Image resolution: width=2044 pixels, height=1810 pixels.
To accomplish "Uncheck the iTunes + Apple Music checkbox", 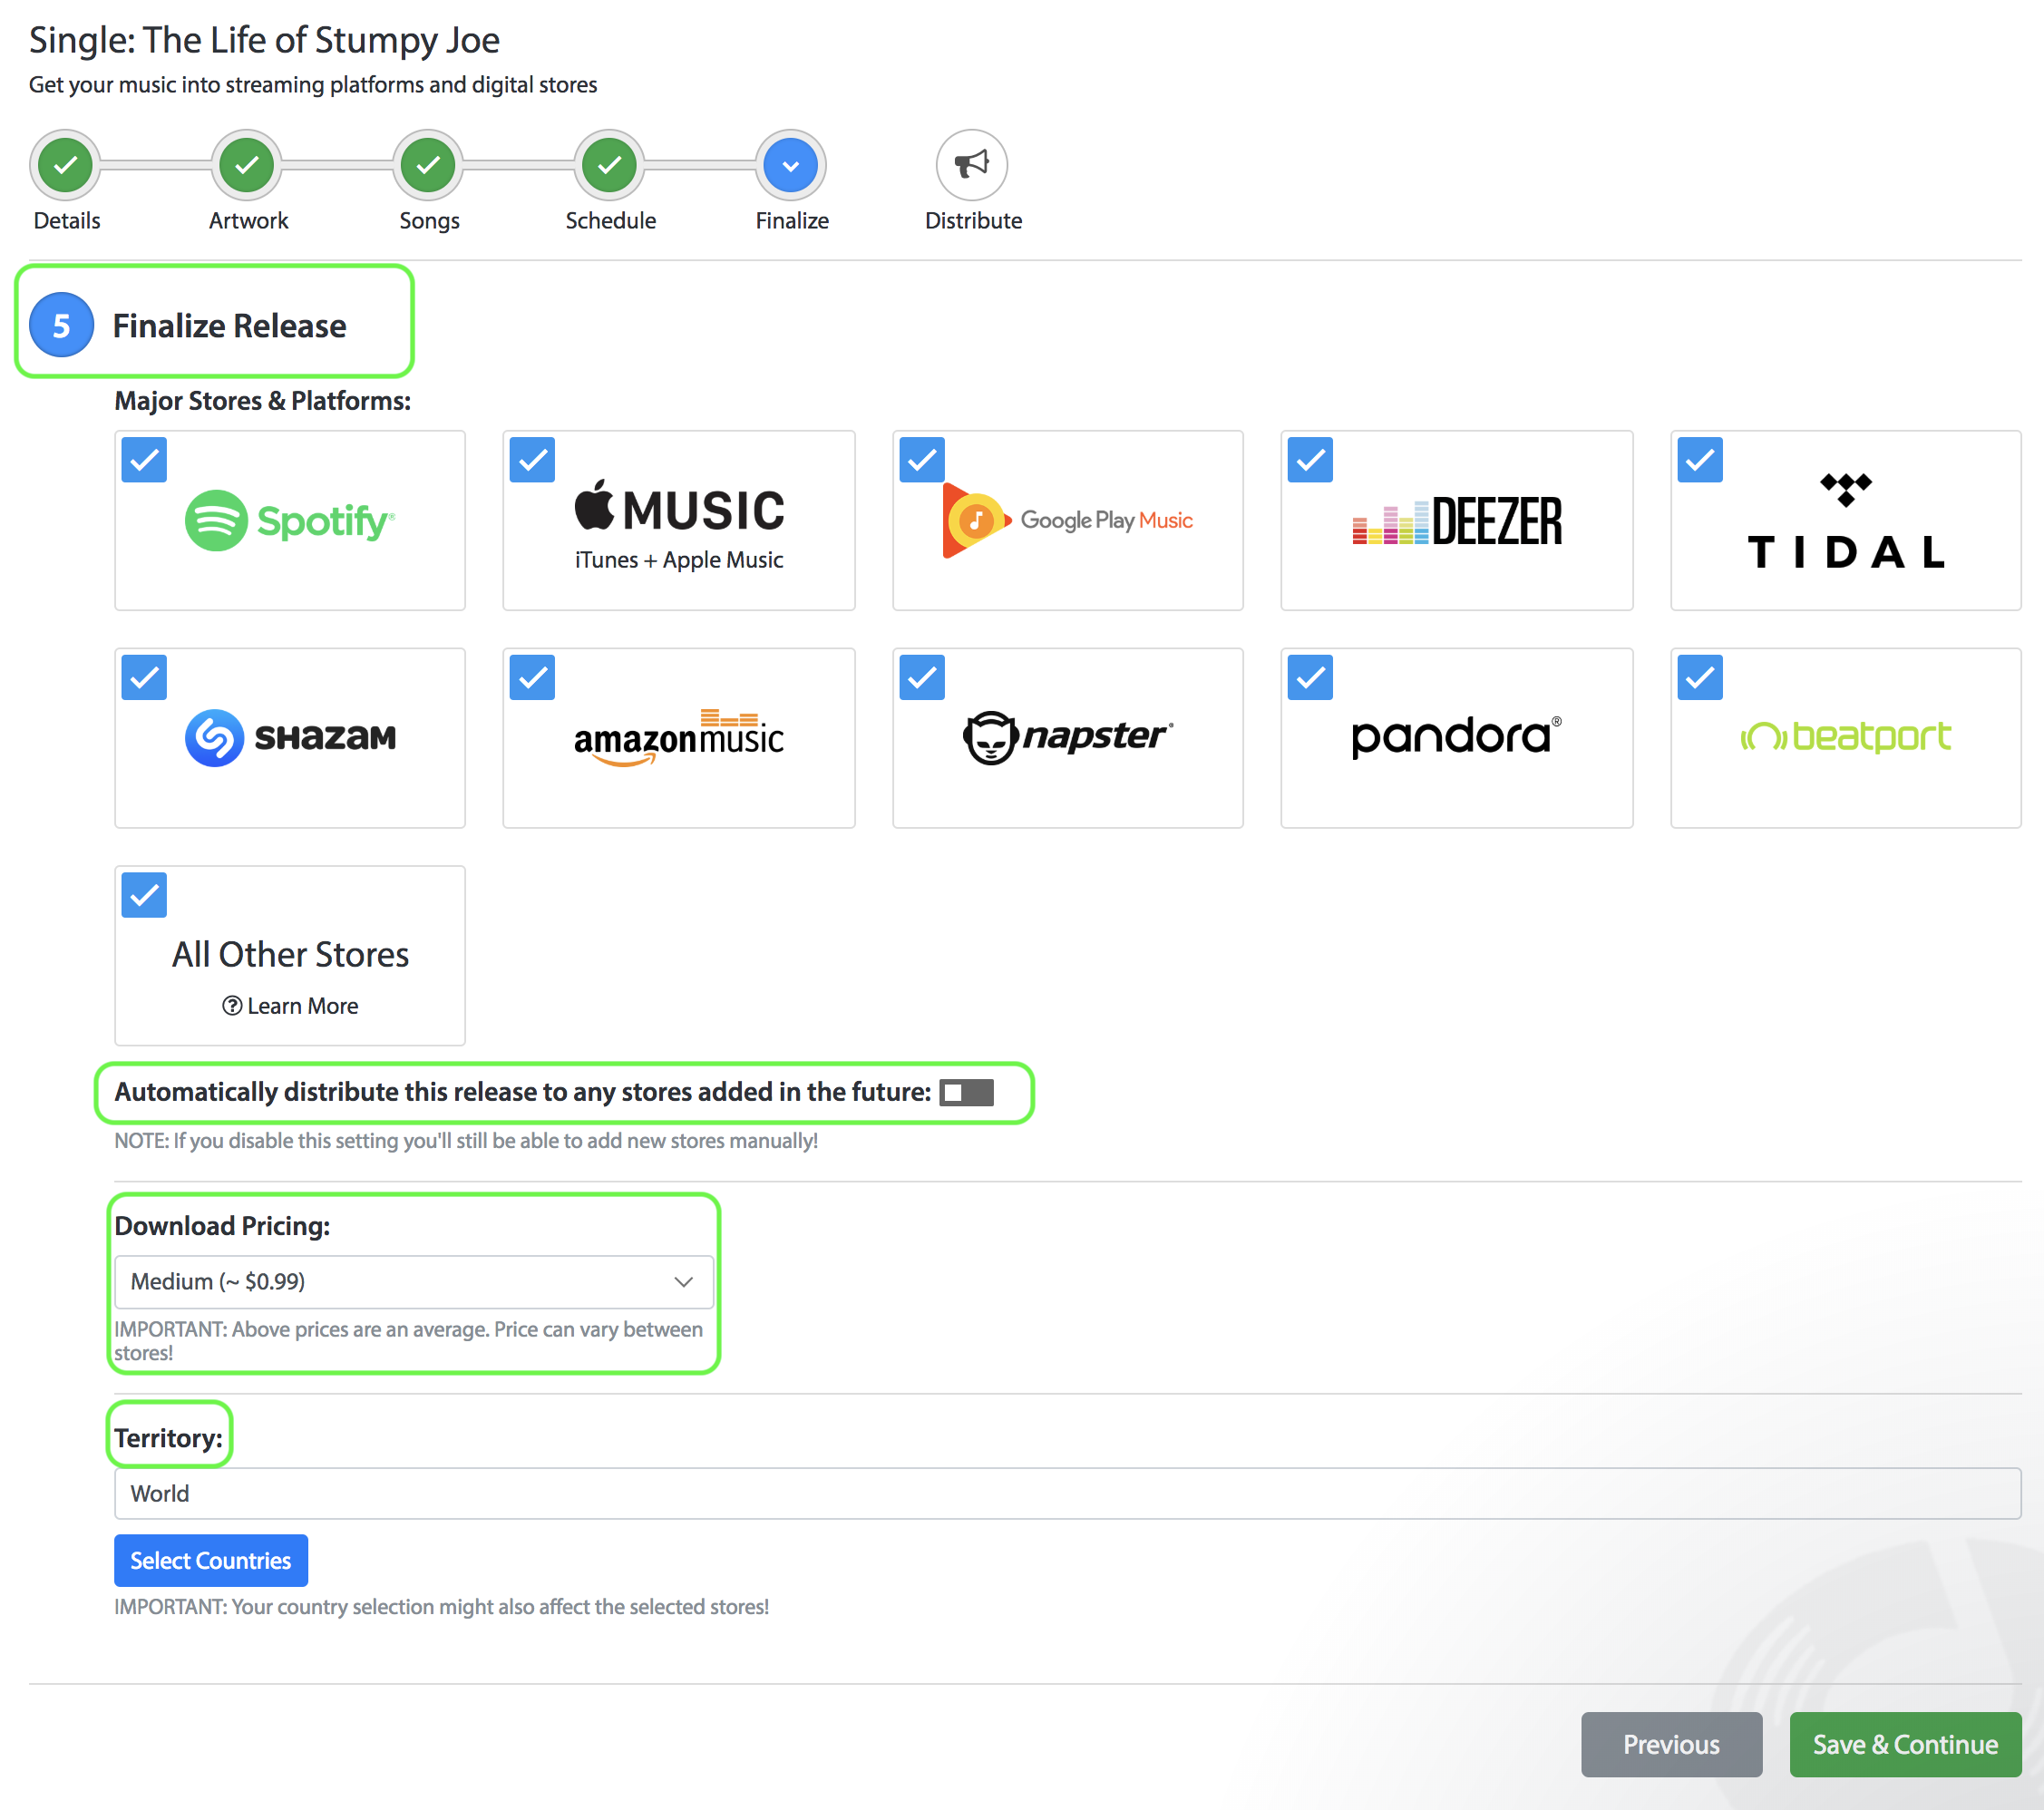I will 532,460.
